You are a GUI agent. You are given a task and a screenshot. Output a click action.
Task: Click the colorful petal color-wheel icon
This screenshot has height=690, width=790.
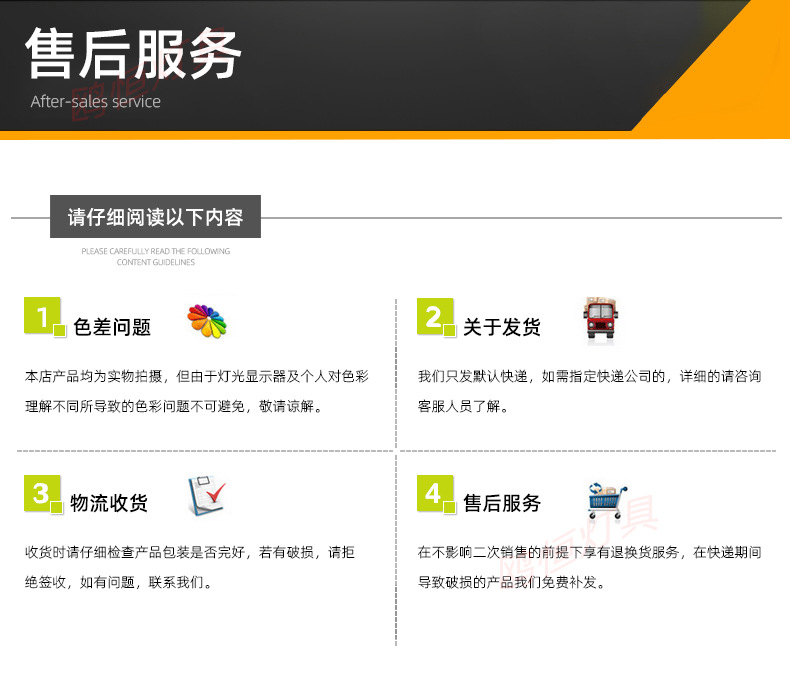[207, 322]
